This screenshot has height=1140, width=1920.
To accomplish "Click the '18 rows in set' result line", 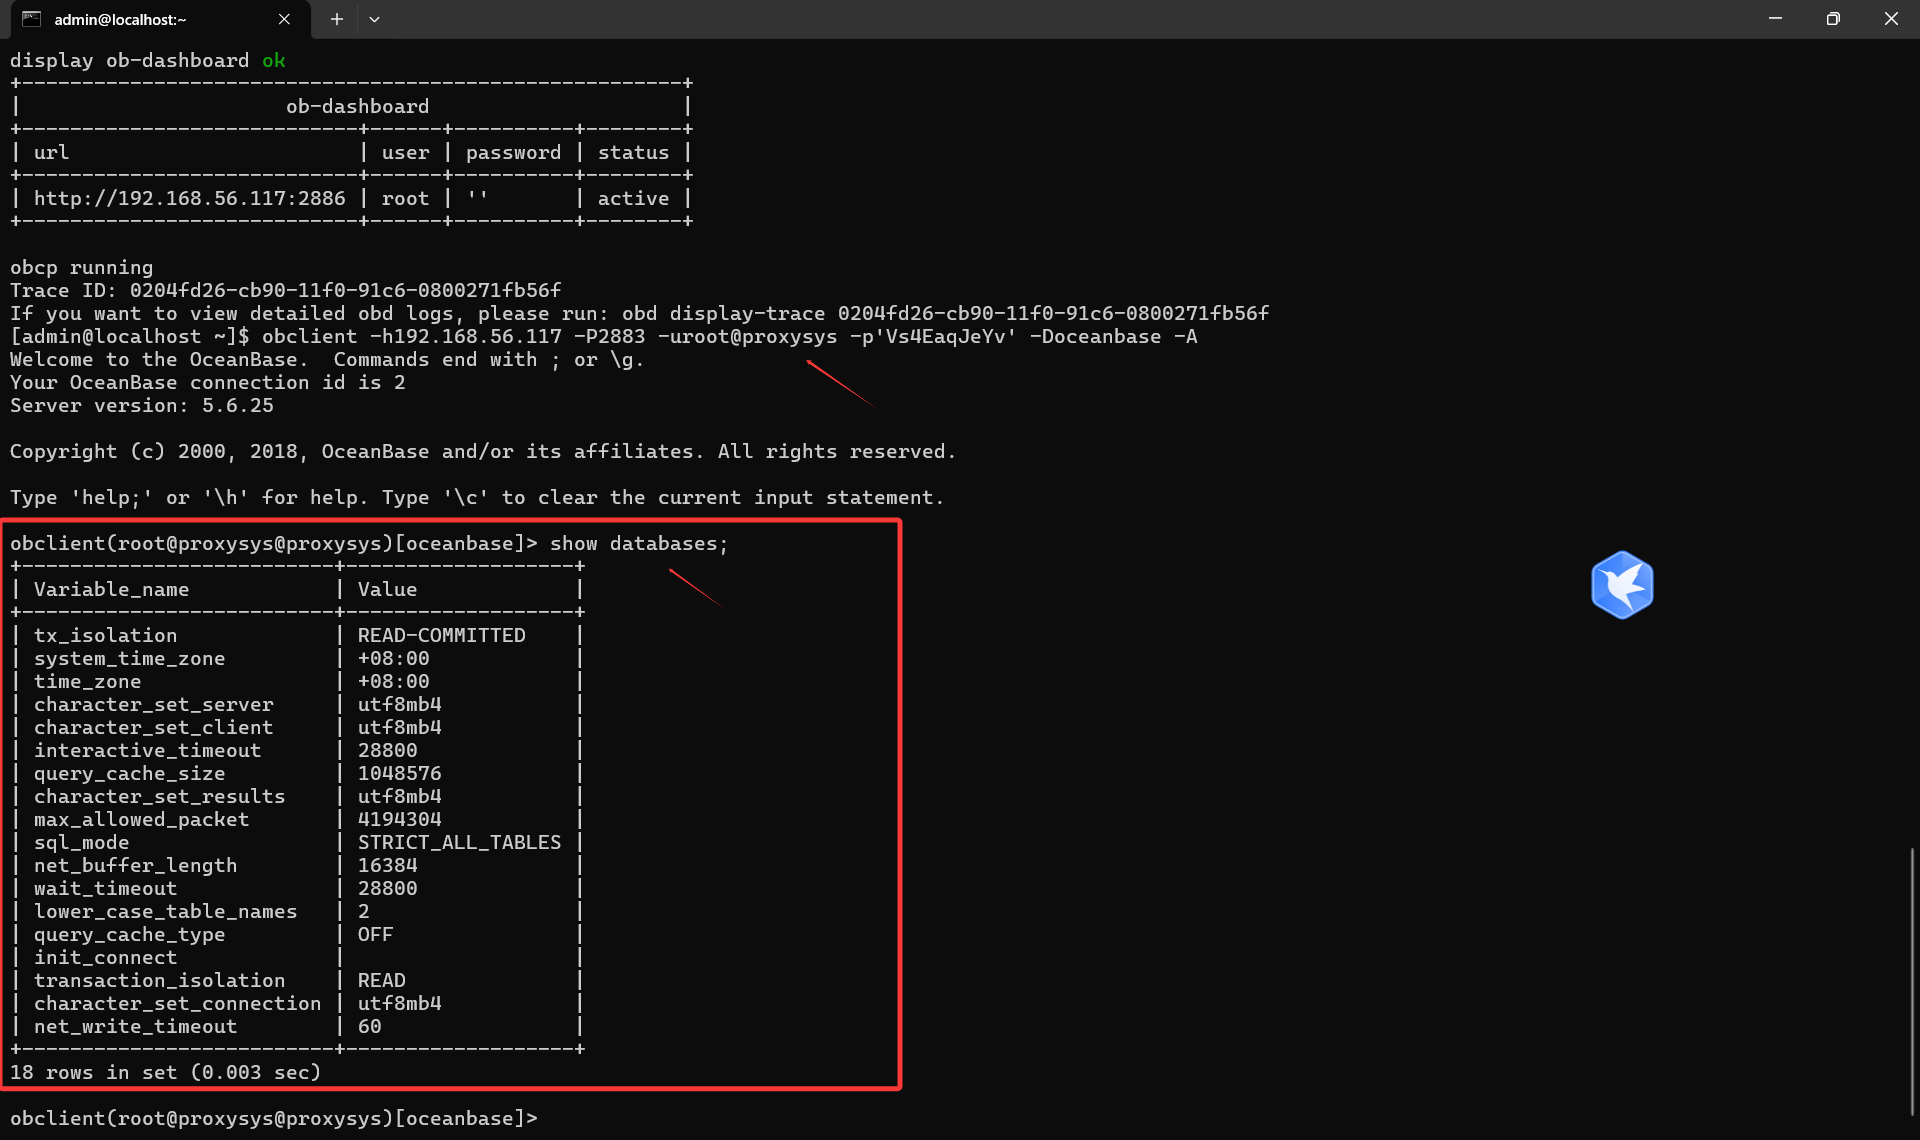I will click(x=165, y=1072).
